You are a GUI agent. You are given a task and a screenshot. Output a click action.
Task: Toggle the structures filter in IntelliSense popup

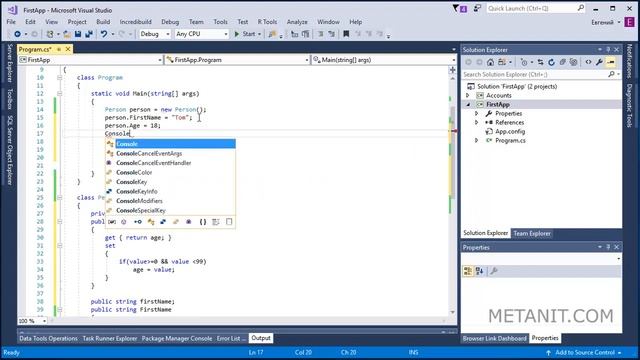point(163,222)
